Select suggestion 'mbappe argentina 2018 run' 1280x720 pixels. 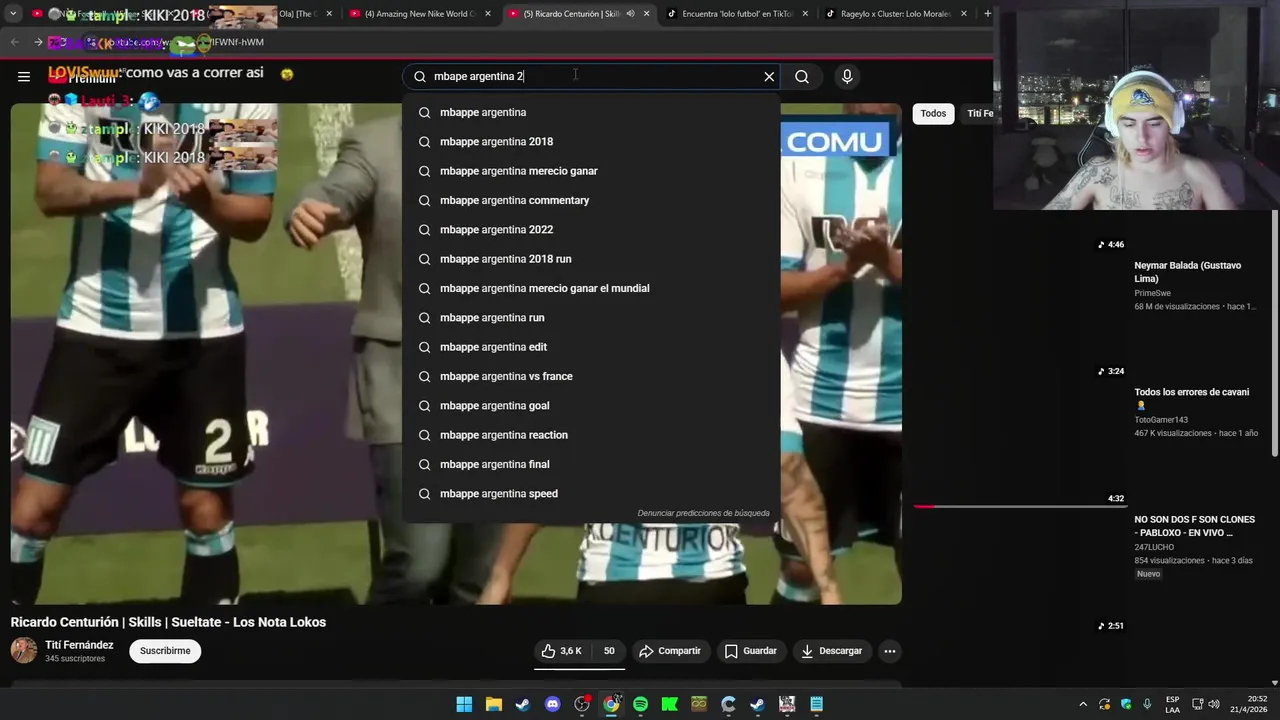pos(591,259)
